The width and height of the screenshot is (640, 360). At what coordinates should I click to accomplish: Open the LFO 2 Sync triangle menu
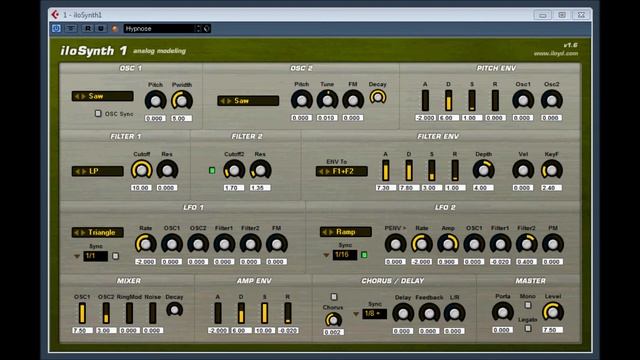pos(326,255)
